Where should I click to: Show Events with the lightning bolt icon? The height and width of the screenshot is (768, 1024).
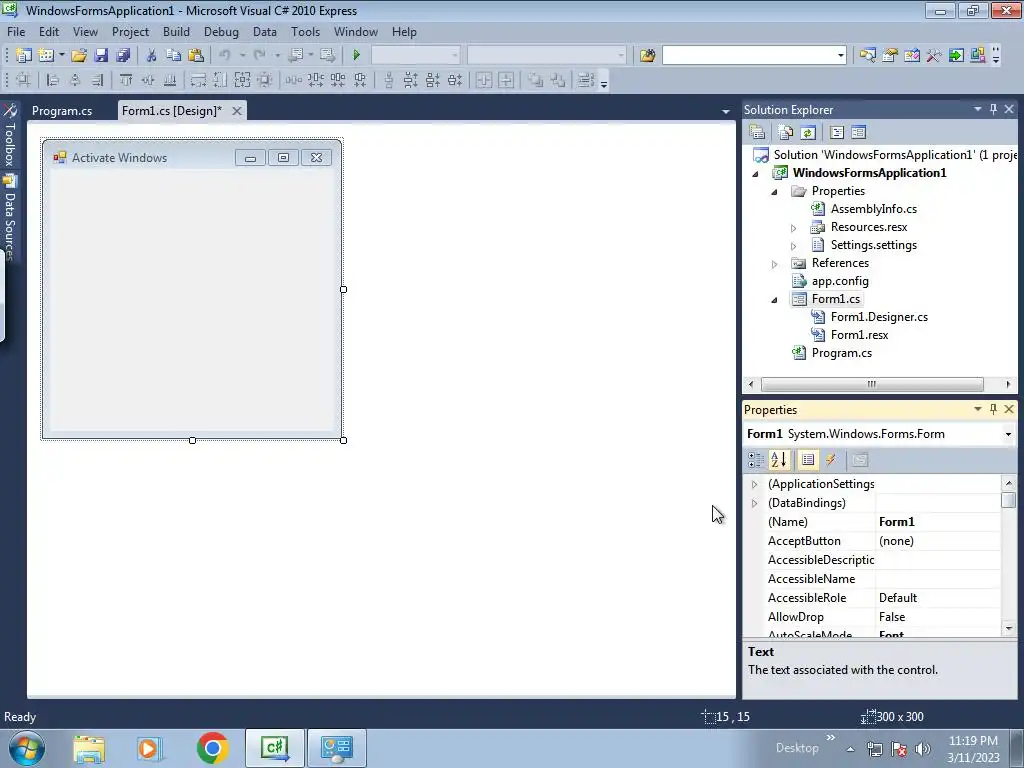[x=831, y=460]
